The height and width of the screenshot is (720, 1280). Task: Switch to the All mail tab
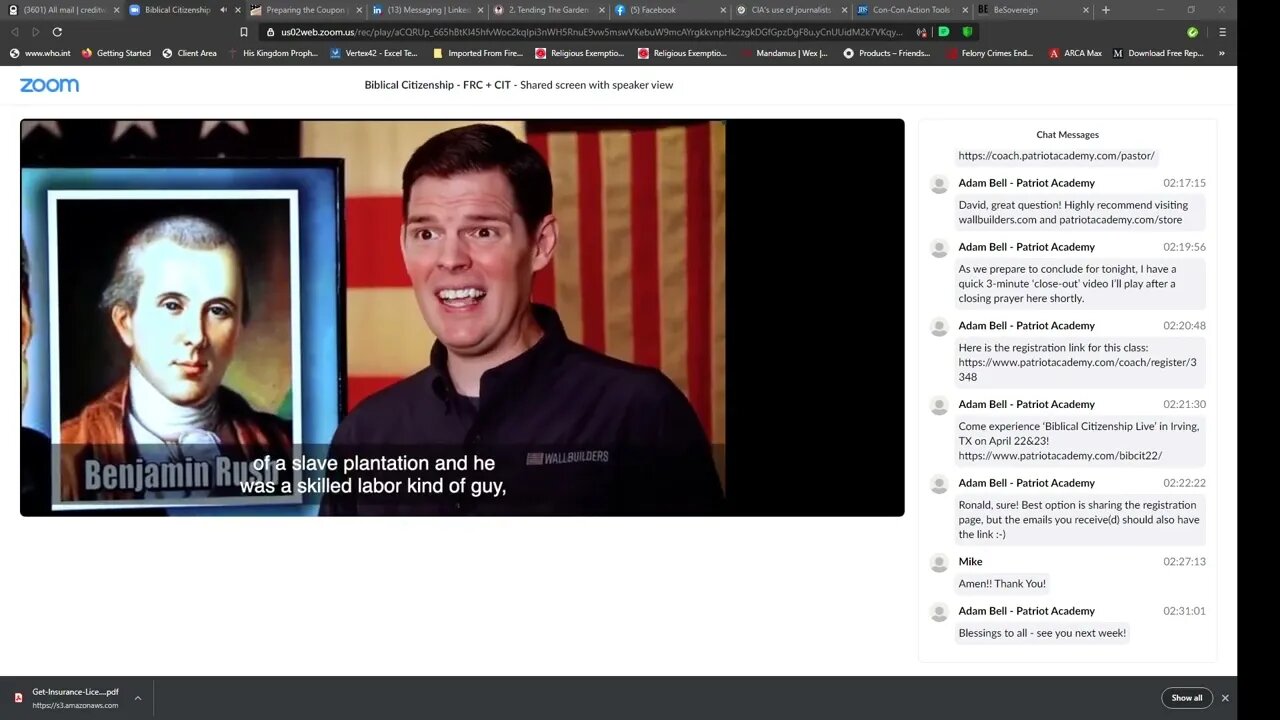click(x=62, y=10)
